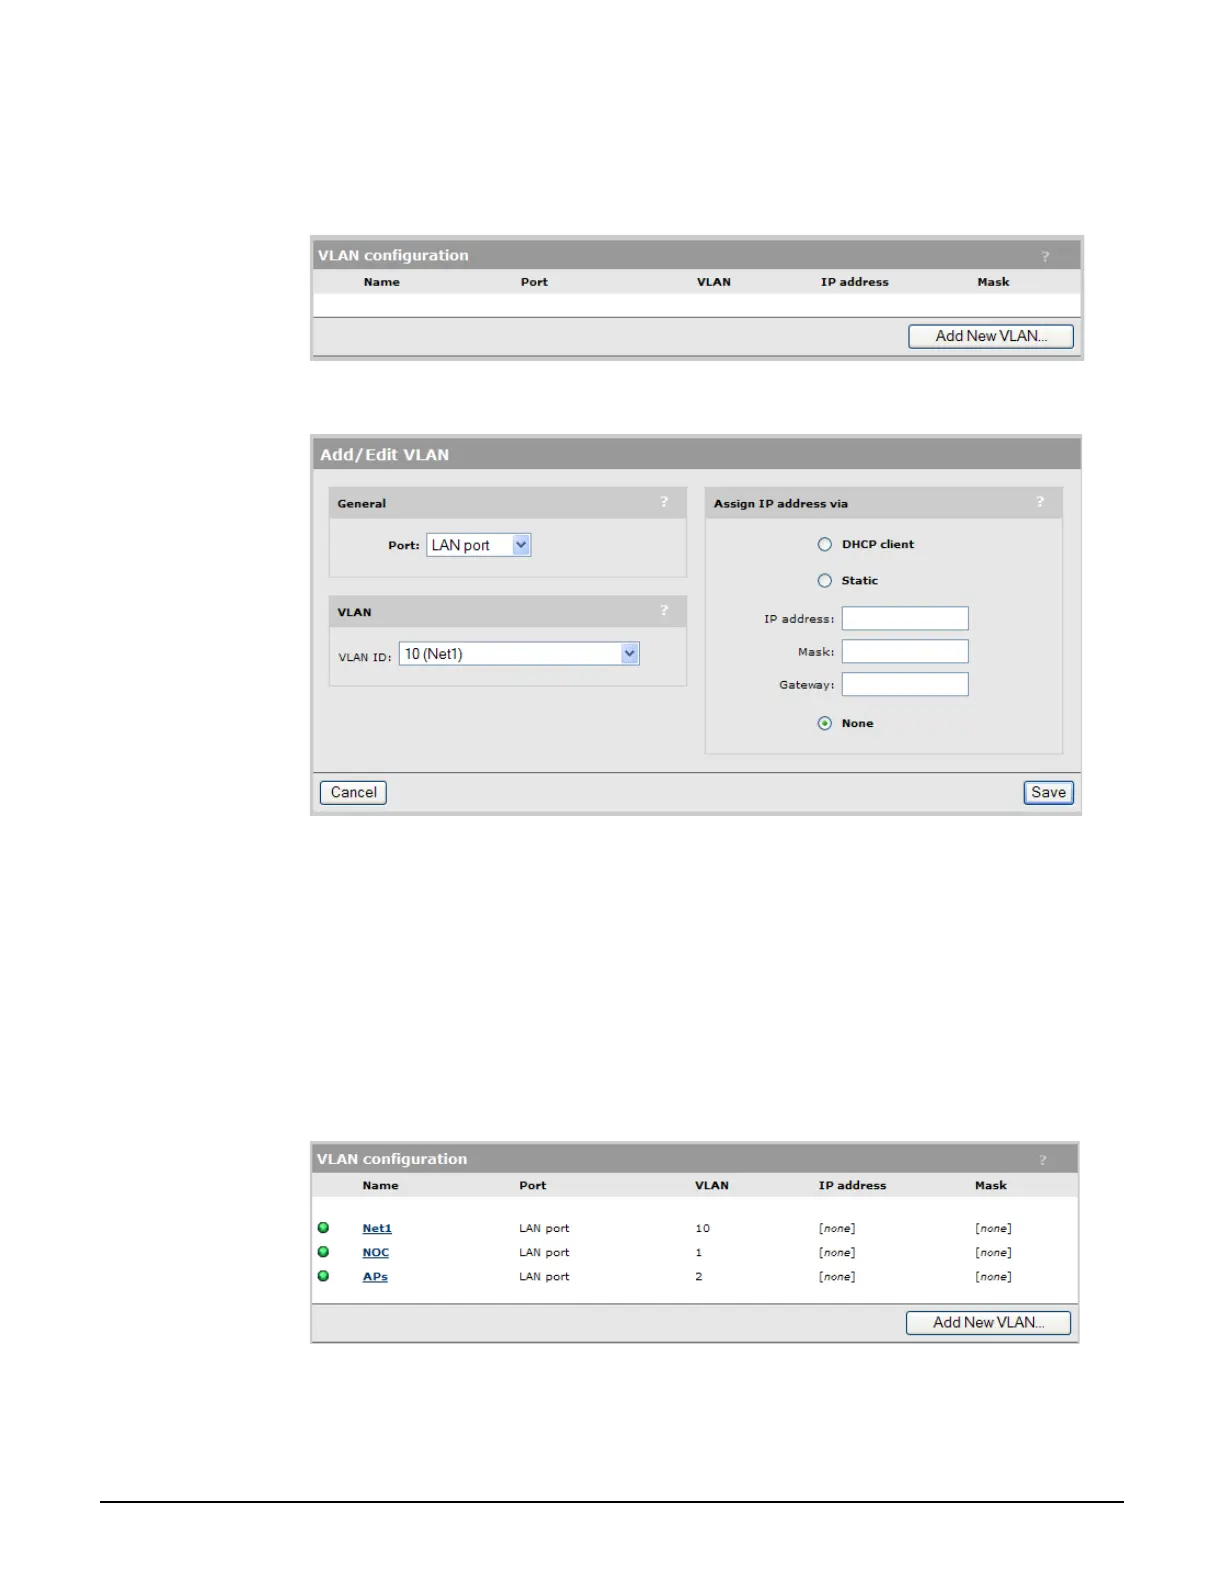Click LAN port cell in NOC row
The width and height of the screenshot is (1224, 1584).
pos(544,1252)
